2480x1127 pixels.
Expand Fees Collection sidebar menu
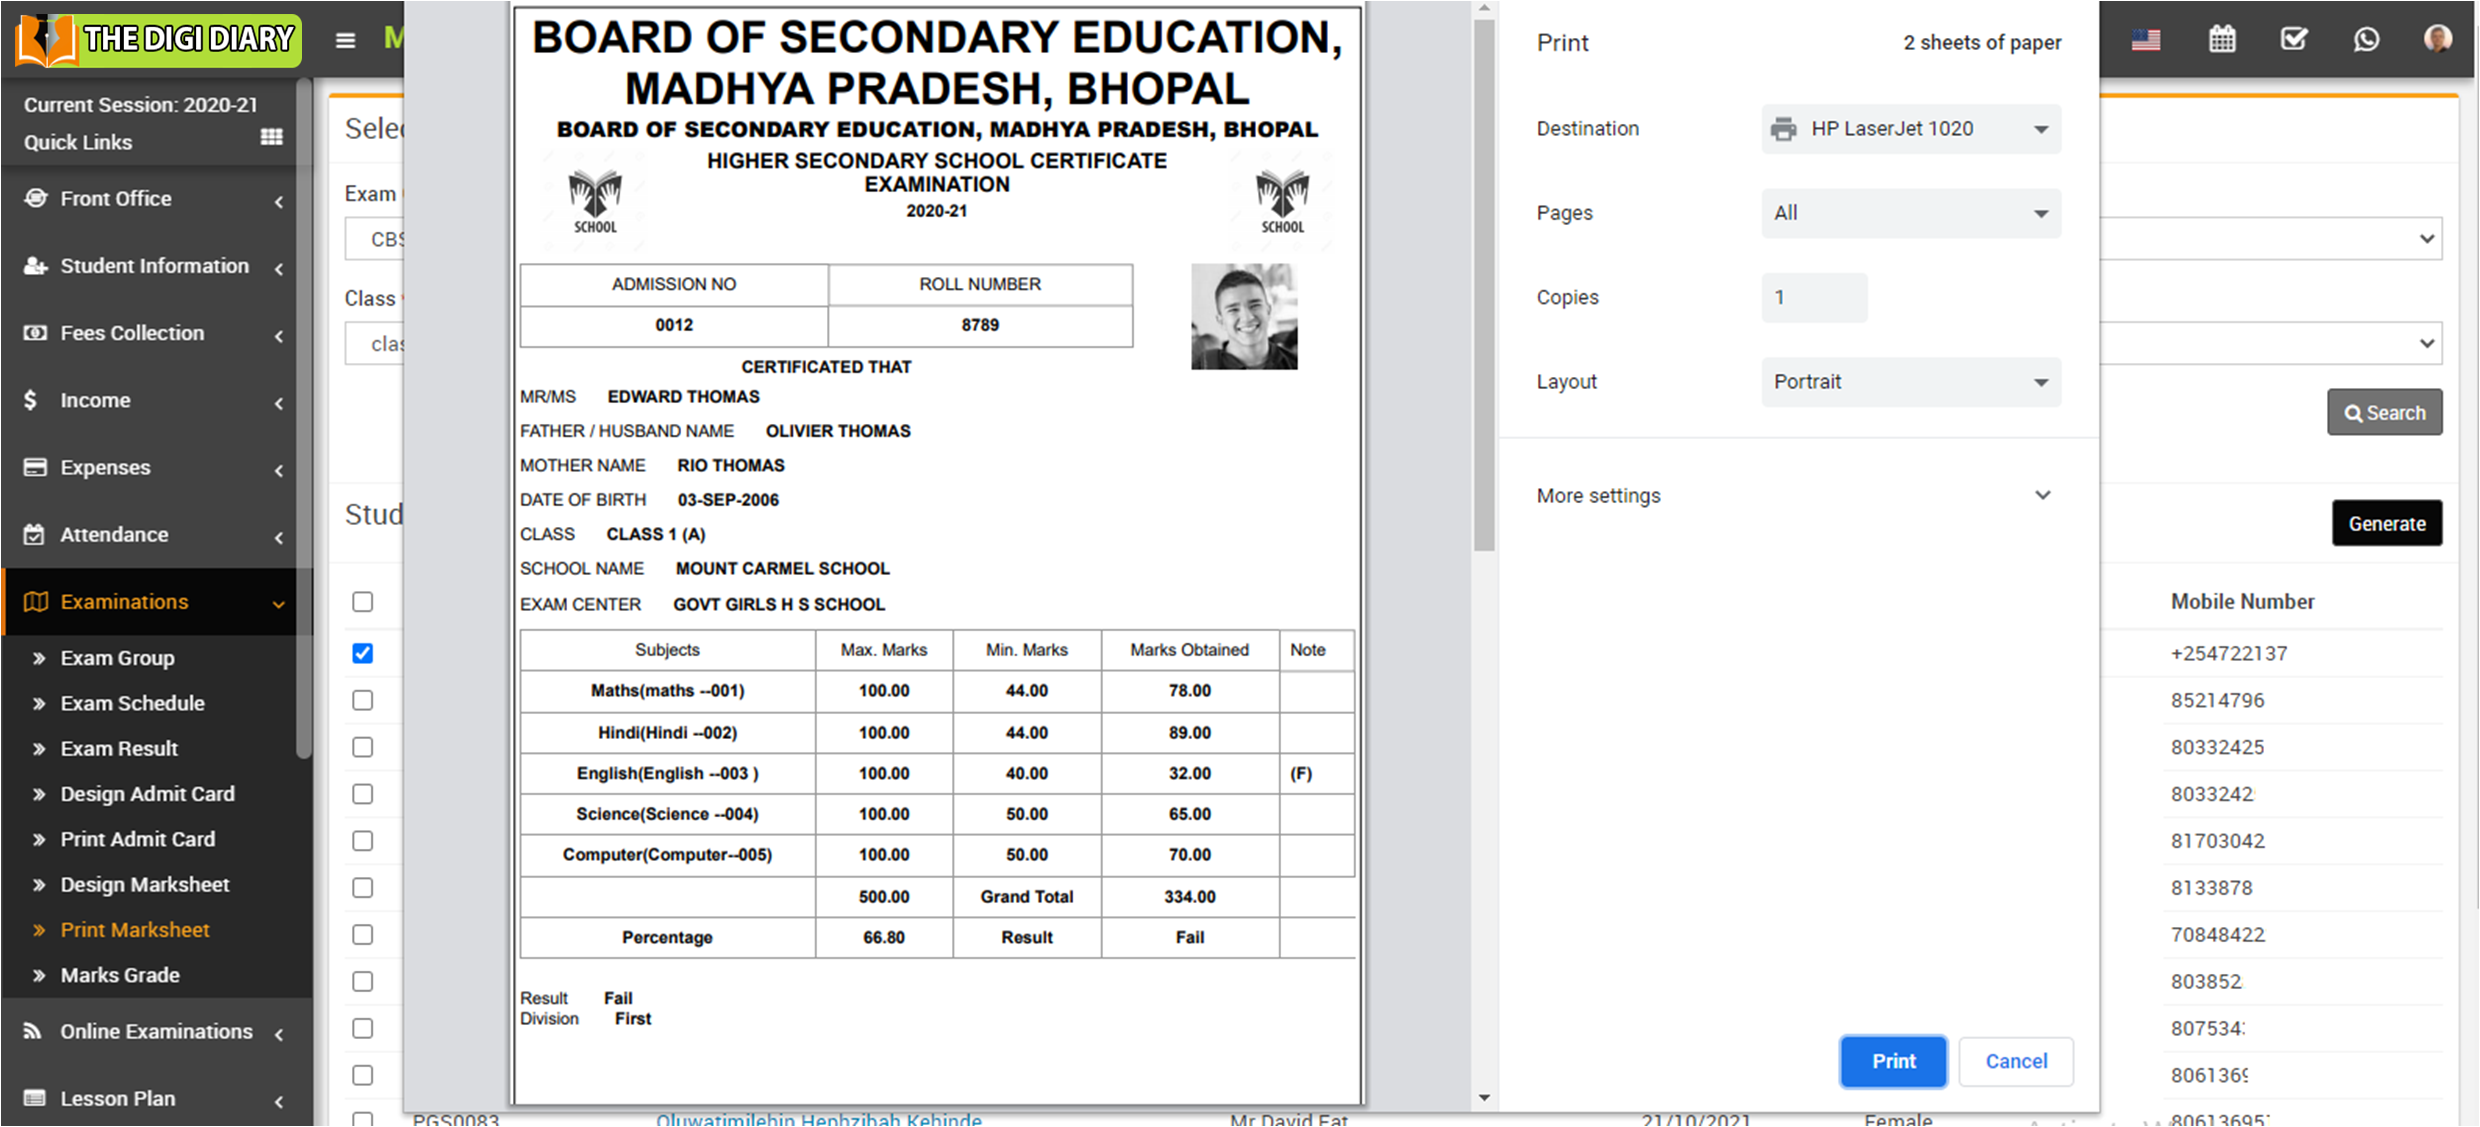coord(132,333)
